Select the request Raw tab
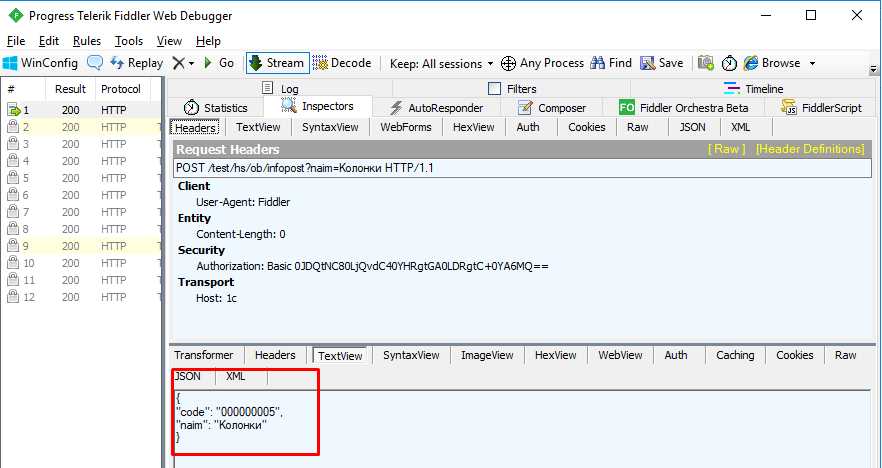 (637, 127)
